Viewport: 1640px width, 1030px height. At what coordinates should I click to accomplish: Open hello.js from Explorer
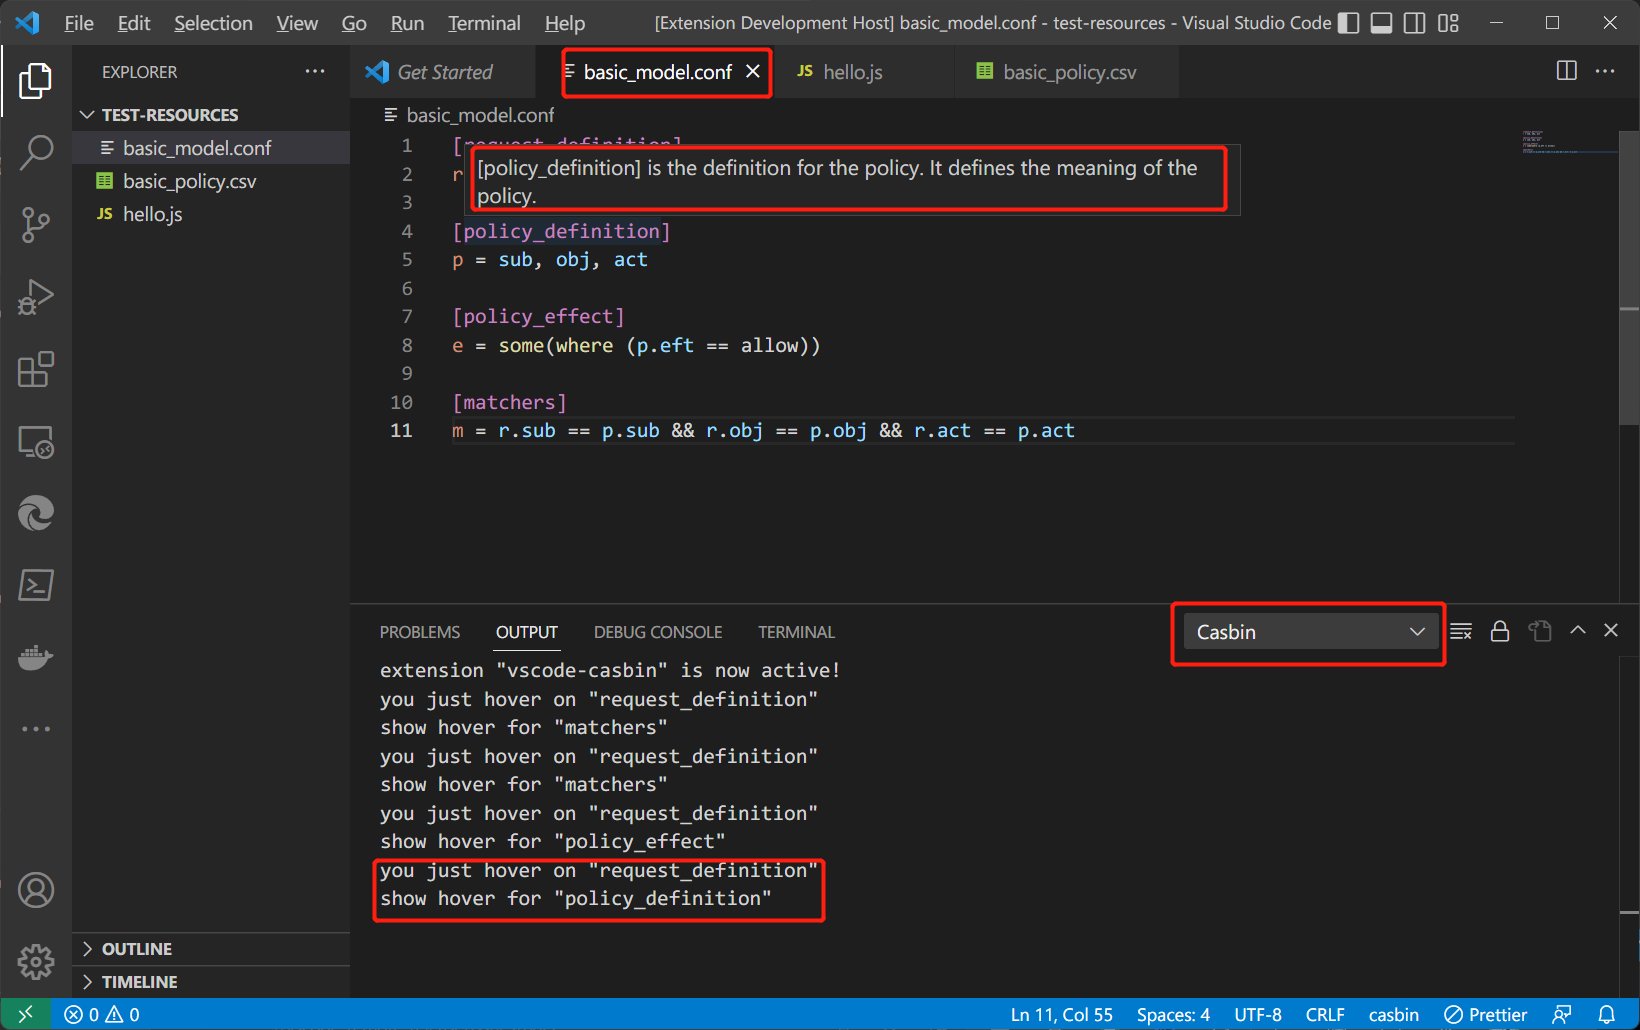[211, 214]
